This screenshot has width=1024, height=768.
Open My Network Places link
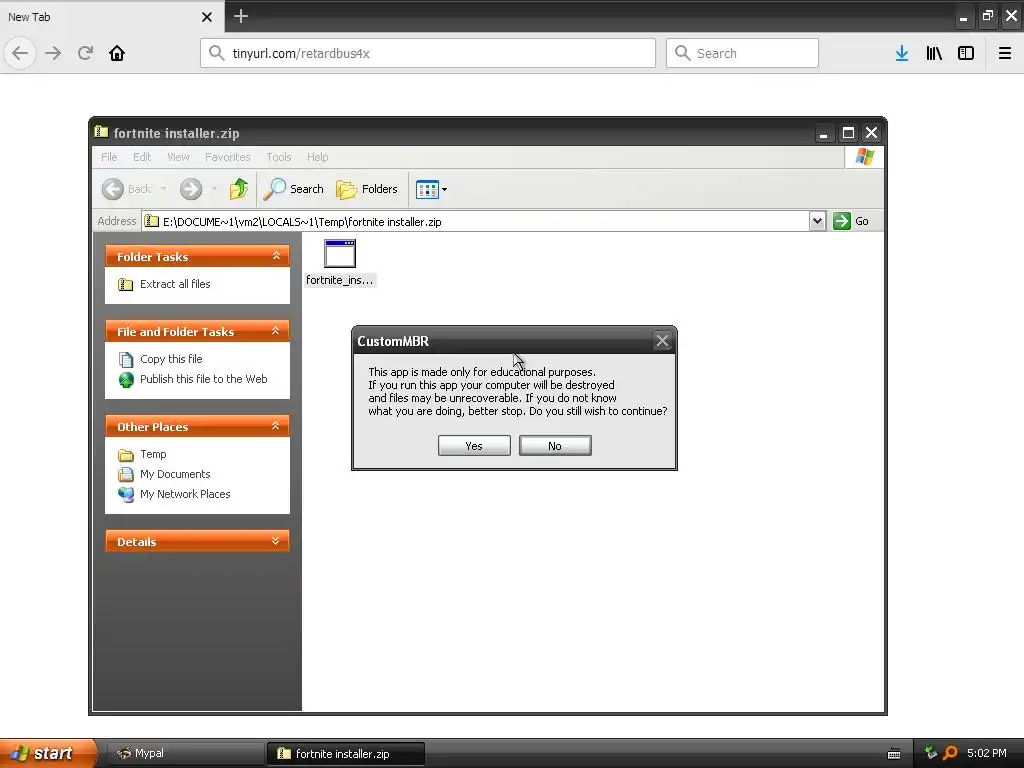coord(185,494)
